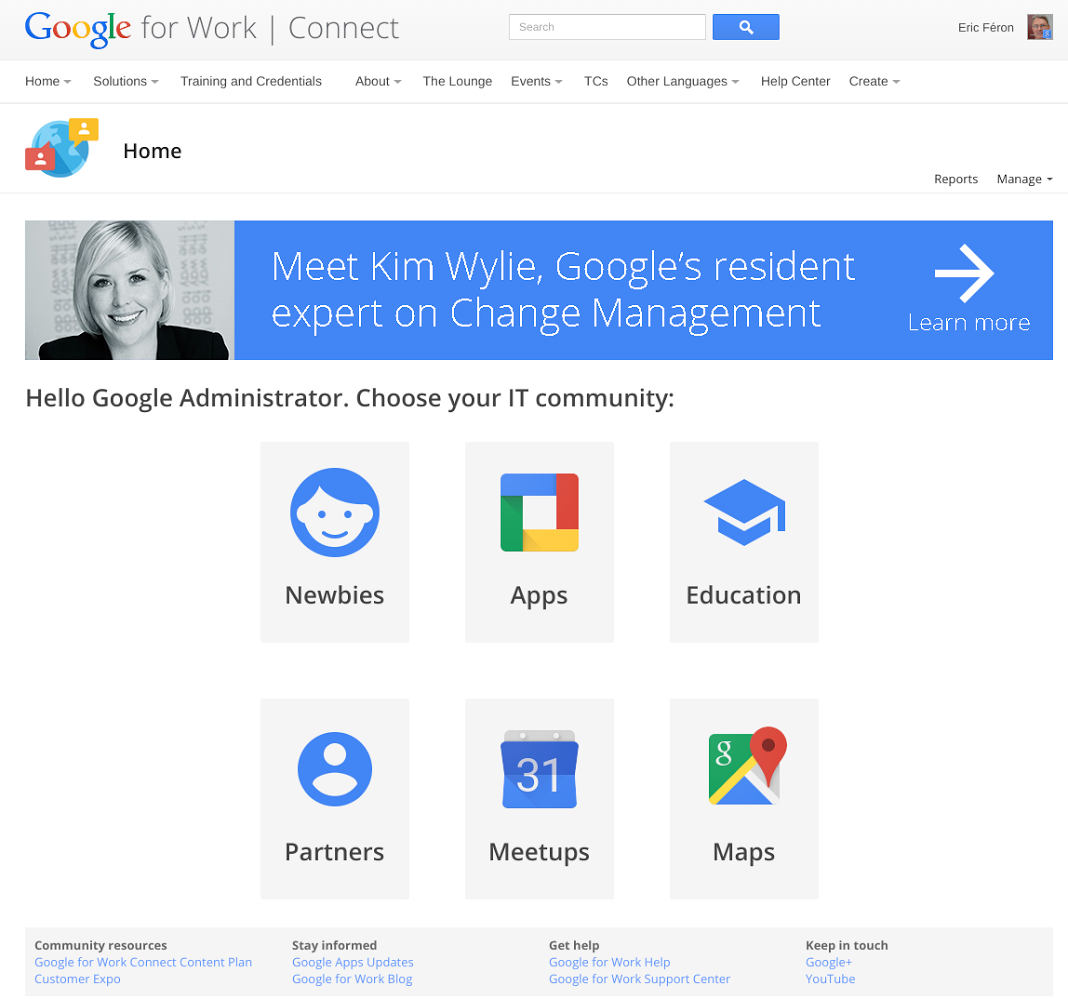Screen dimensions: 1068x999
Task: Open the Apps community square icon
Action: [539, 512]
